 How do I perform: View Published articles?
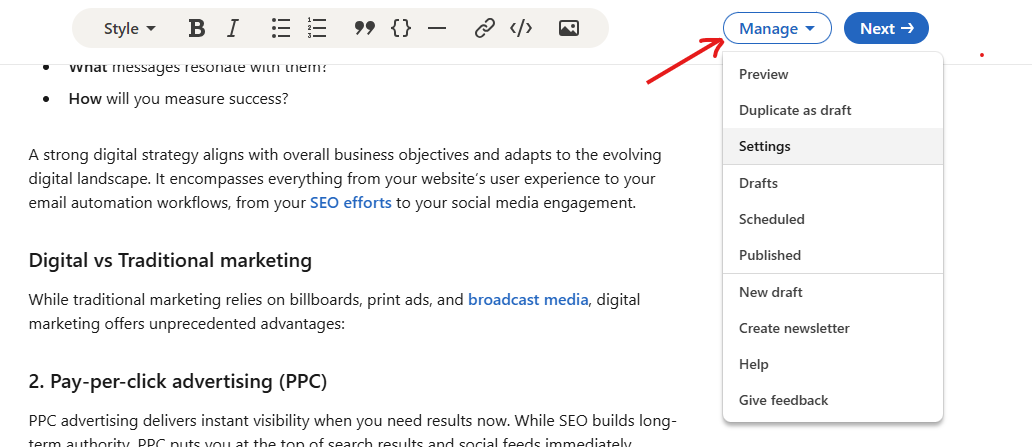tap(833, 255)
